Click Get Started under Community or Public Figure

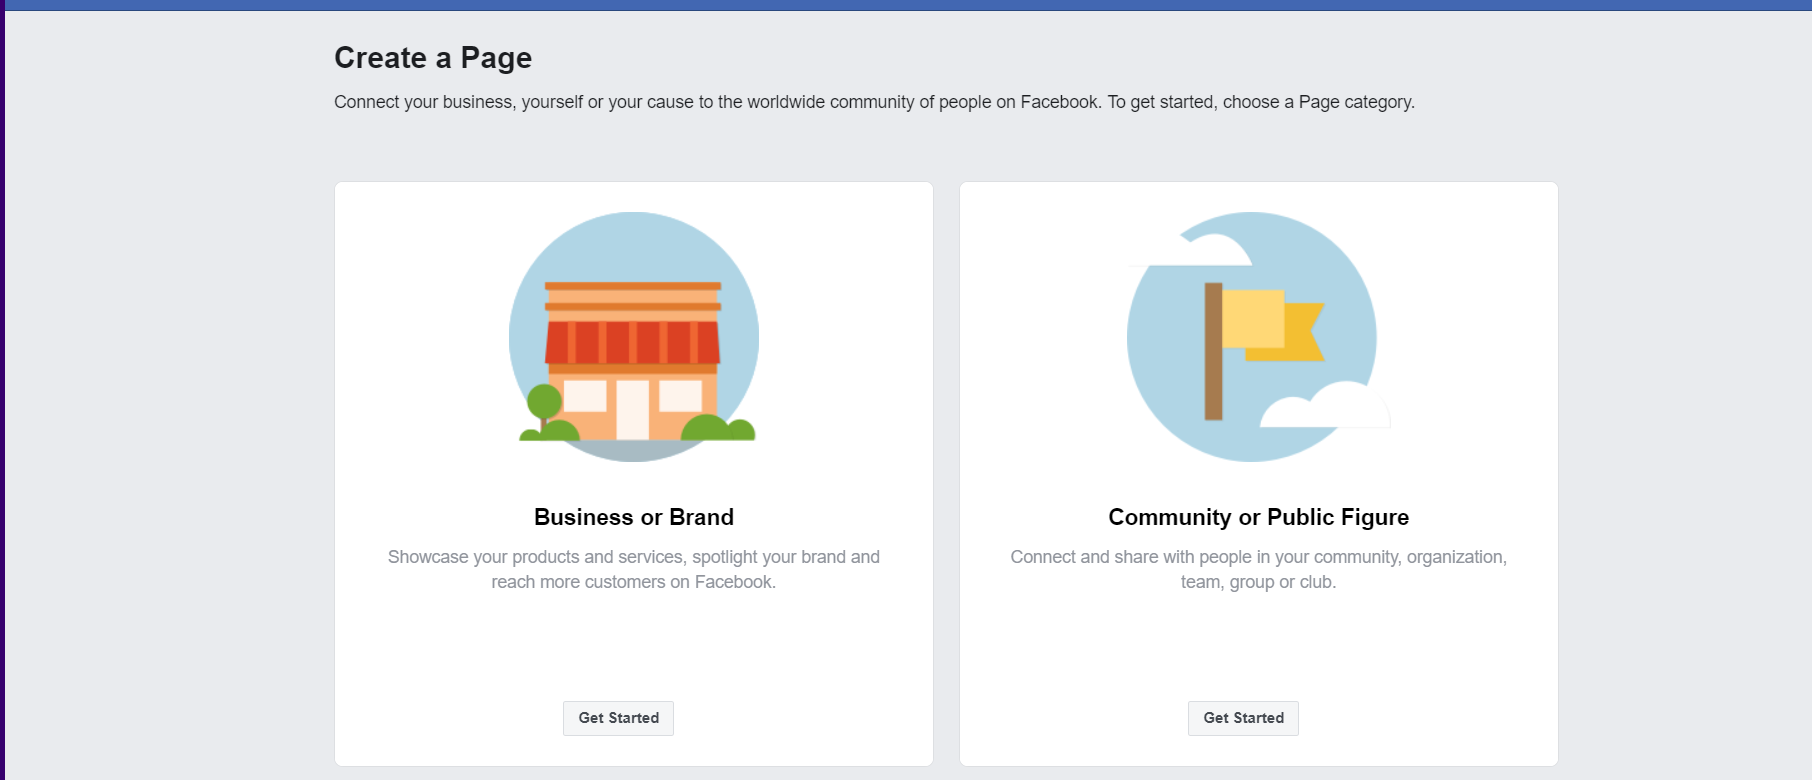[1243, 718]
